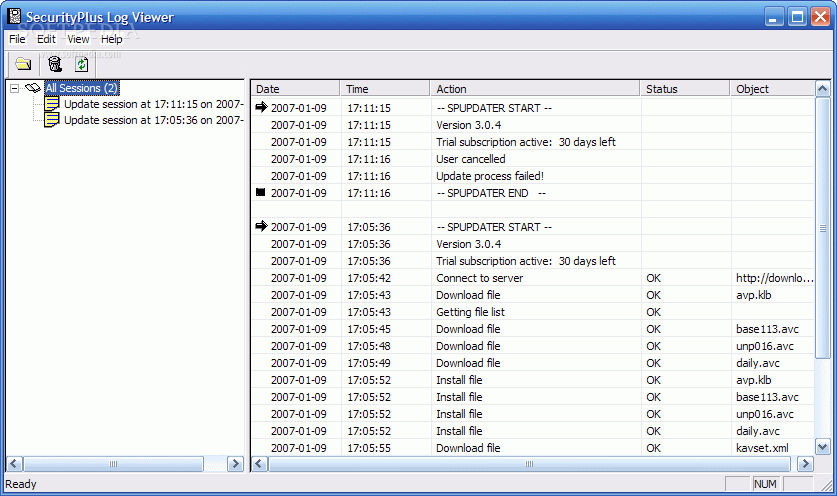Viewport: 837px width, 496px height.
Task: Click left arrow of session tree scrollbar
Action: (14, 464)
